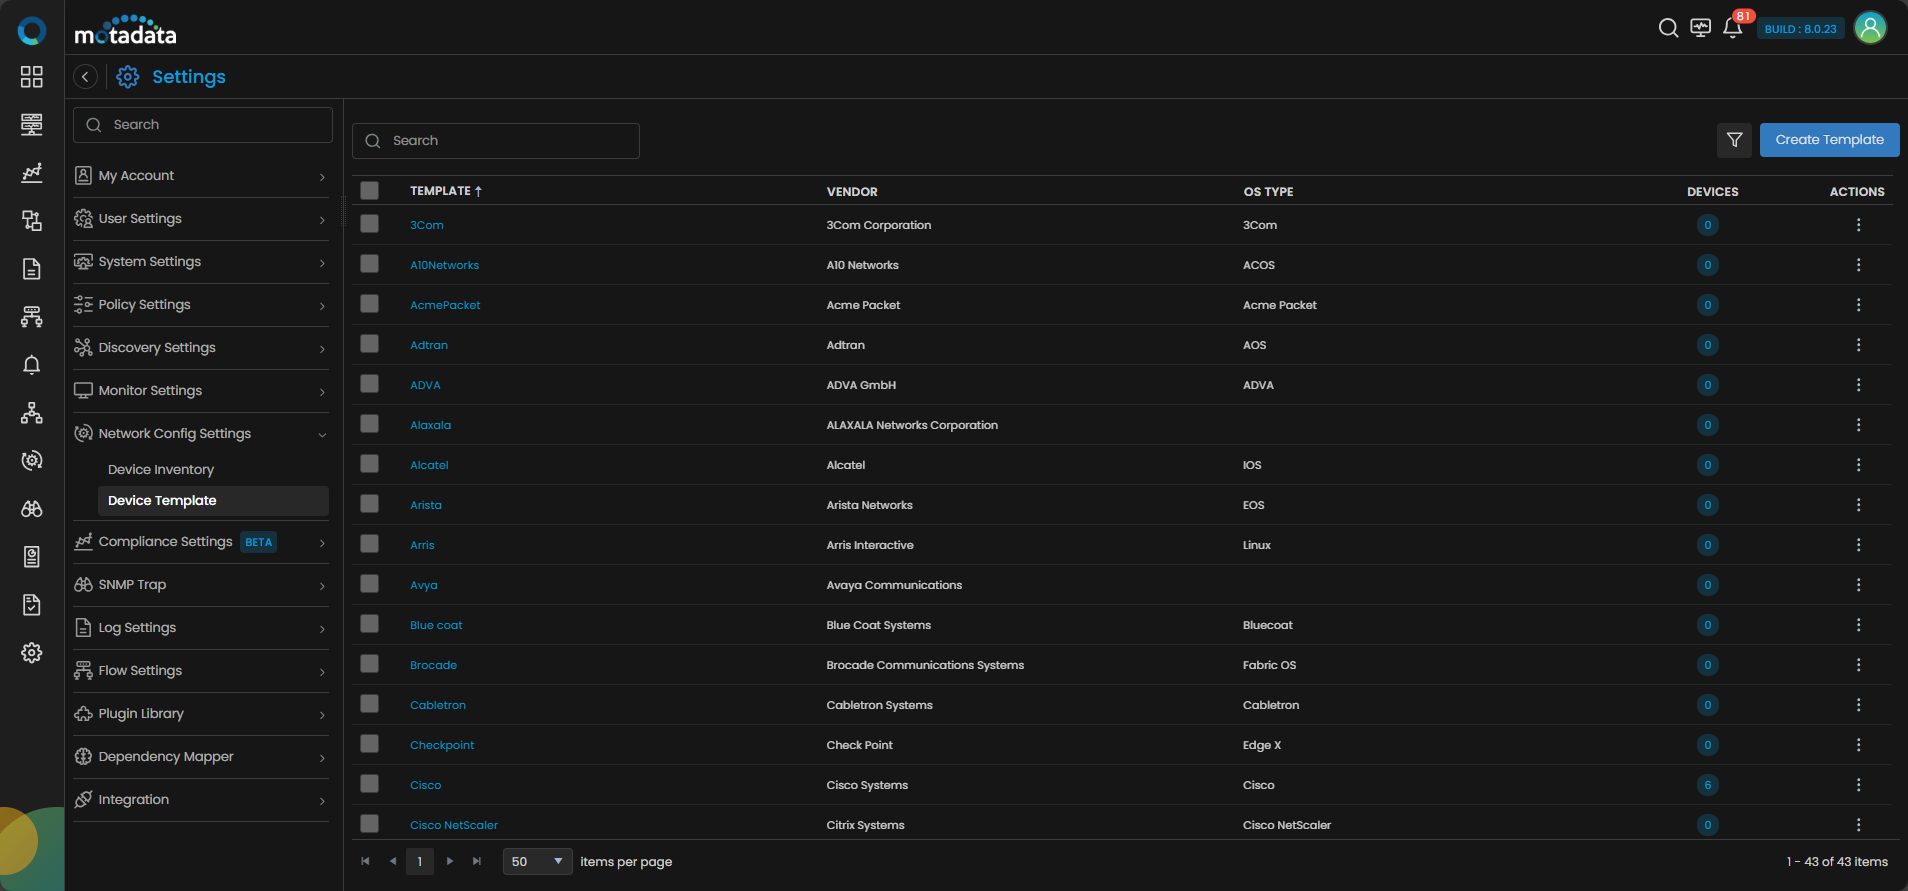Tick the Arris row checkbox
1908x891 pixels.
coord(370,544)
